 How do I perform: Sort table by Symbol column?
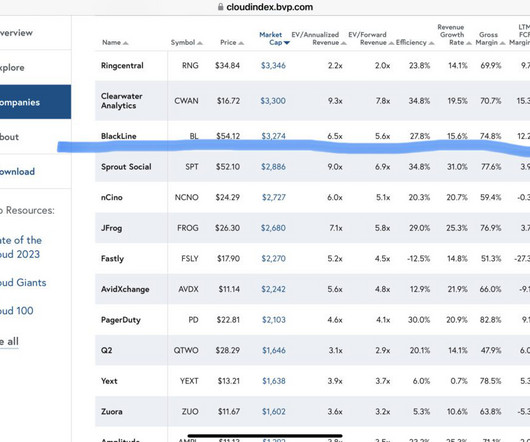coord(187,43)
